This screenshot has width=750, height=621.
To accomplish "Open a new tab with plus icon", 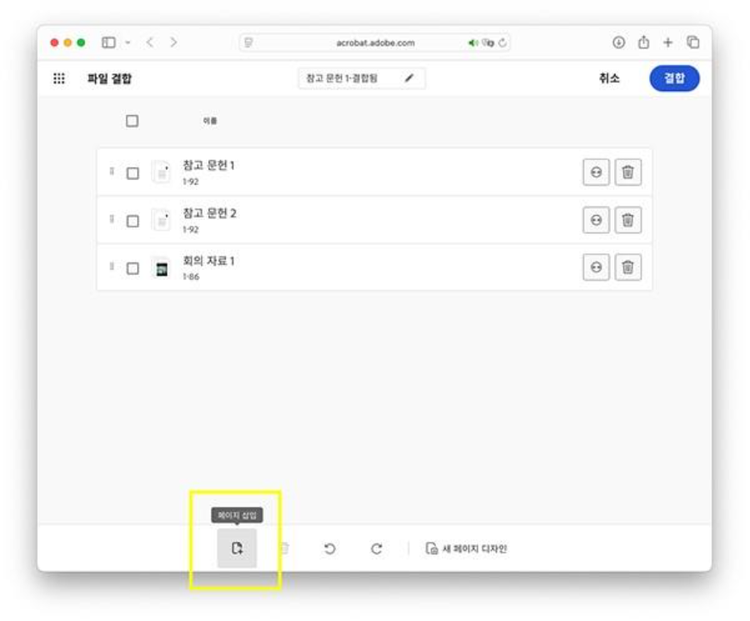I will (668, 43).
